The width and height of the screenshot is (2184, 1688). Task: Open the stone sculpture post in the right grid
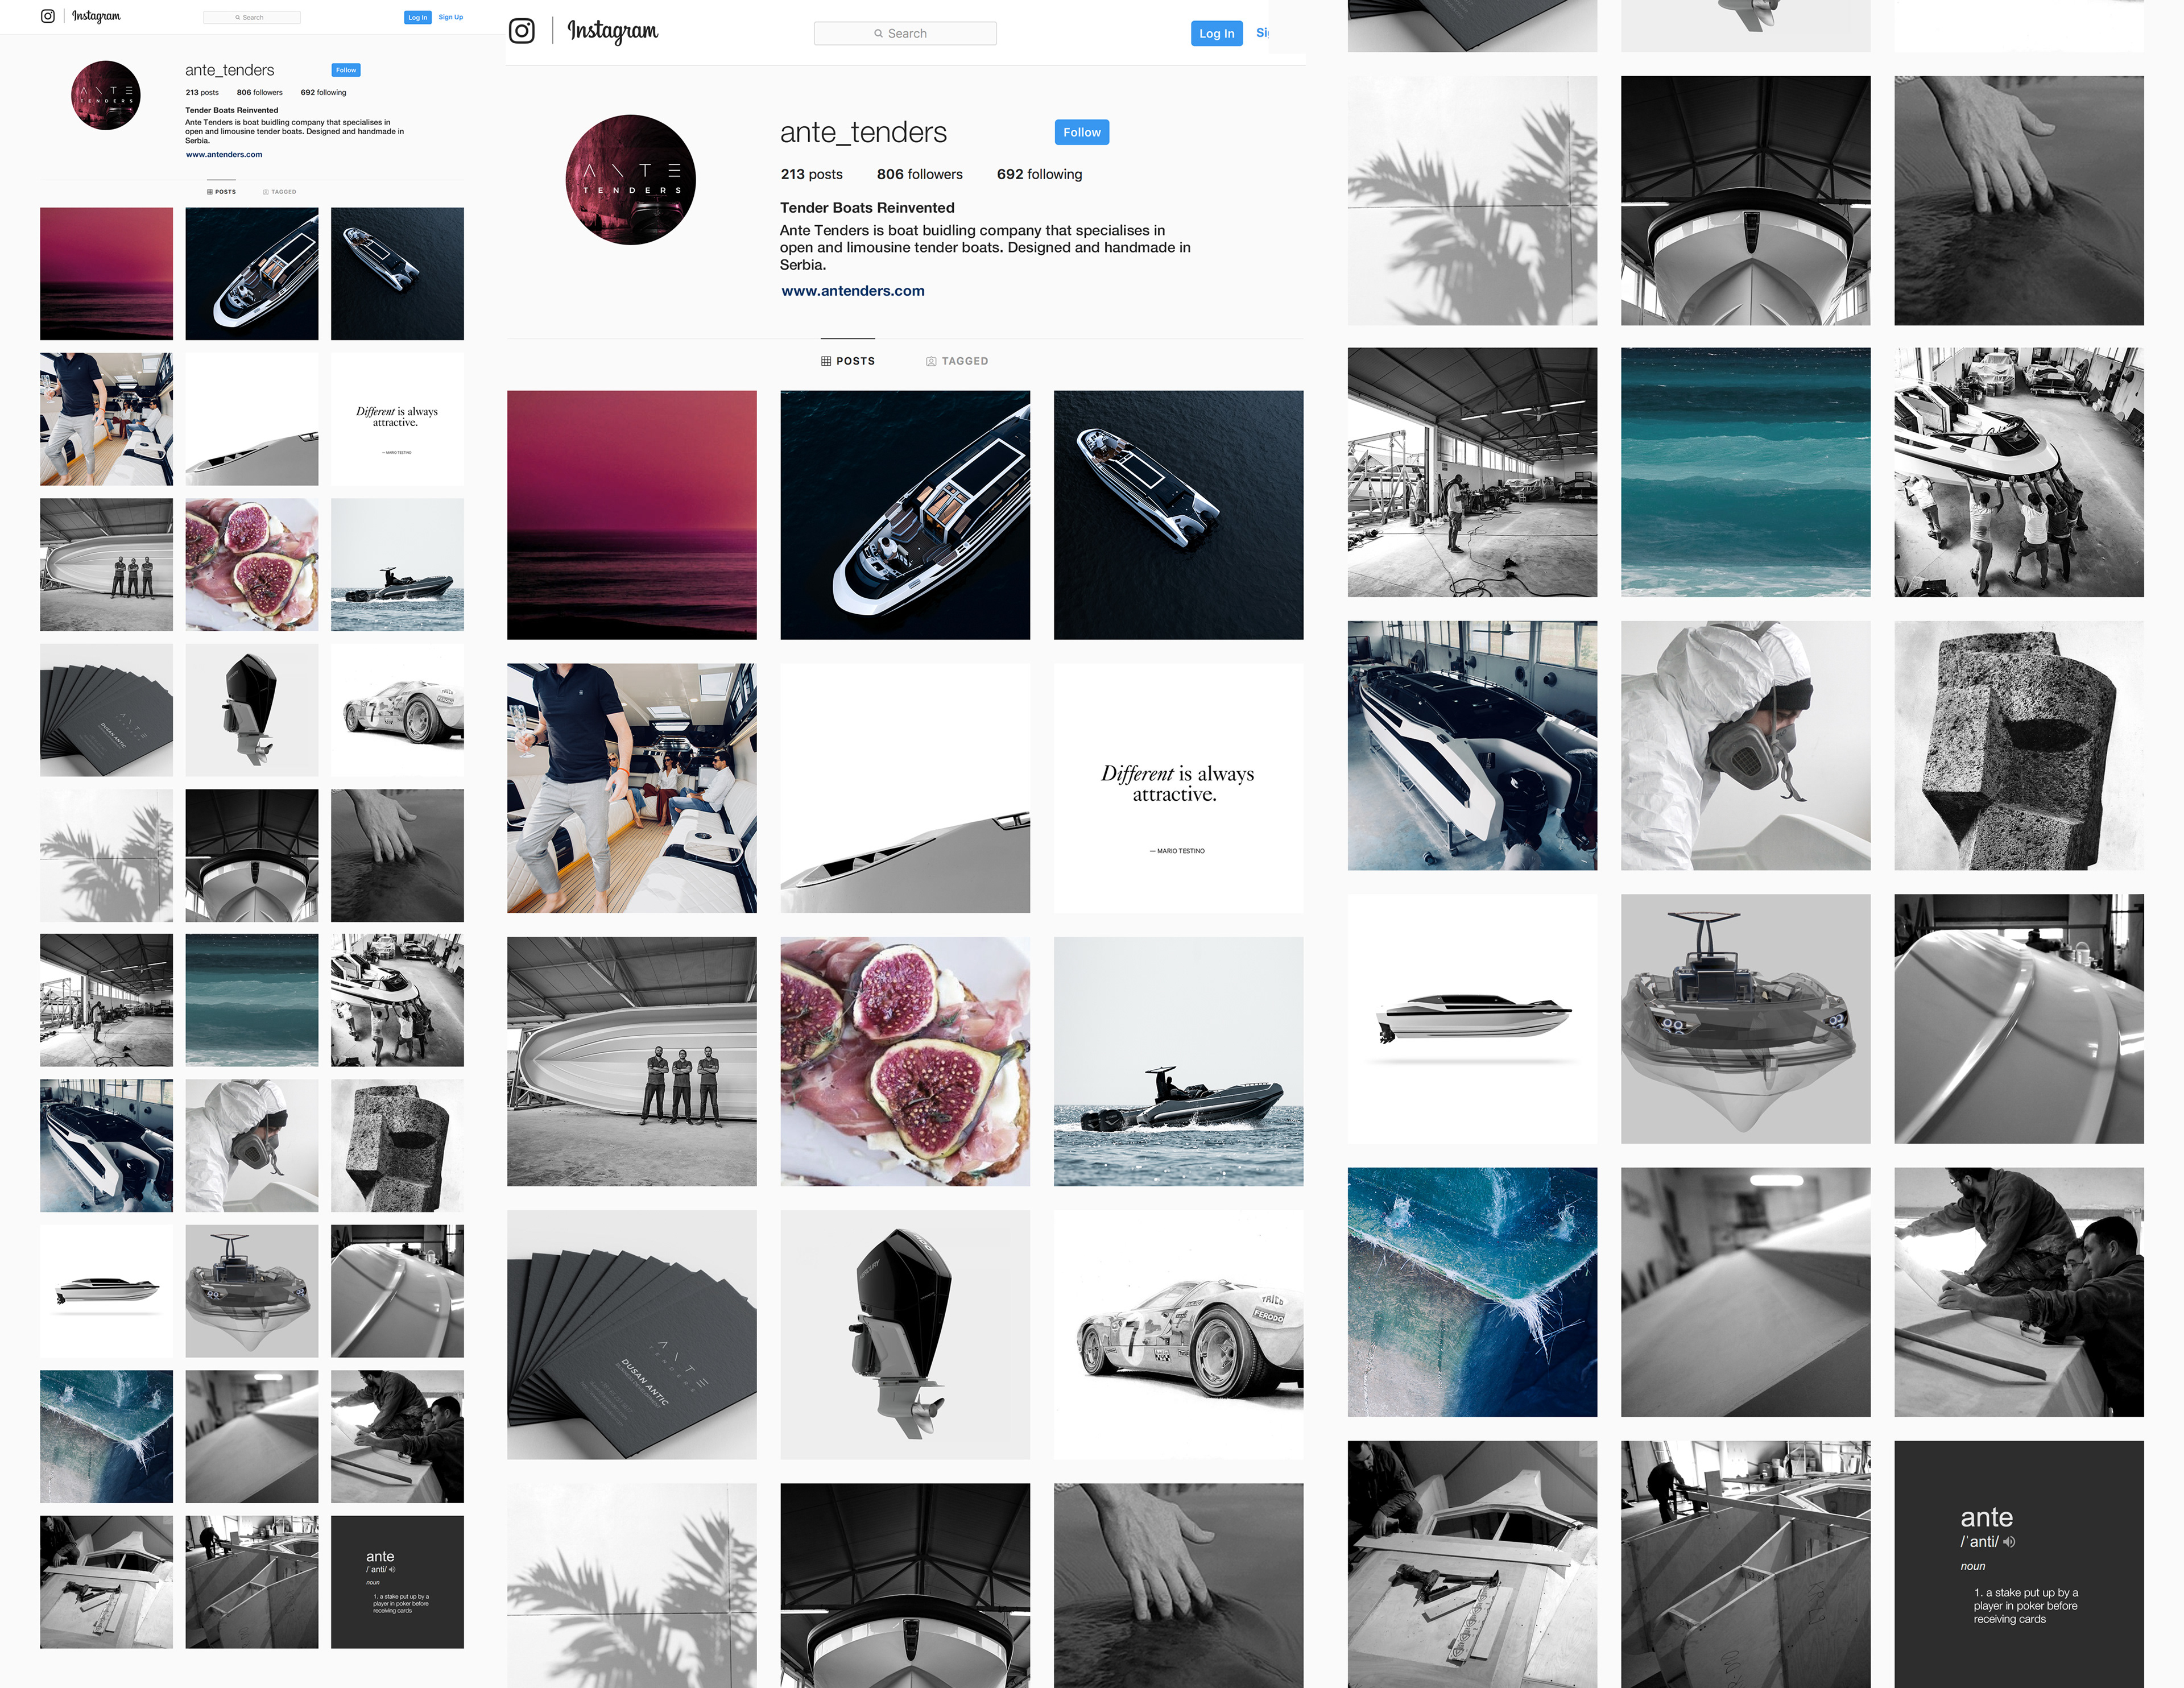coord(2019,745)
